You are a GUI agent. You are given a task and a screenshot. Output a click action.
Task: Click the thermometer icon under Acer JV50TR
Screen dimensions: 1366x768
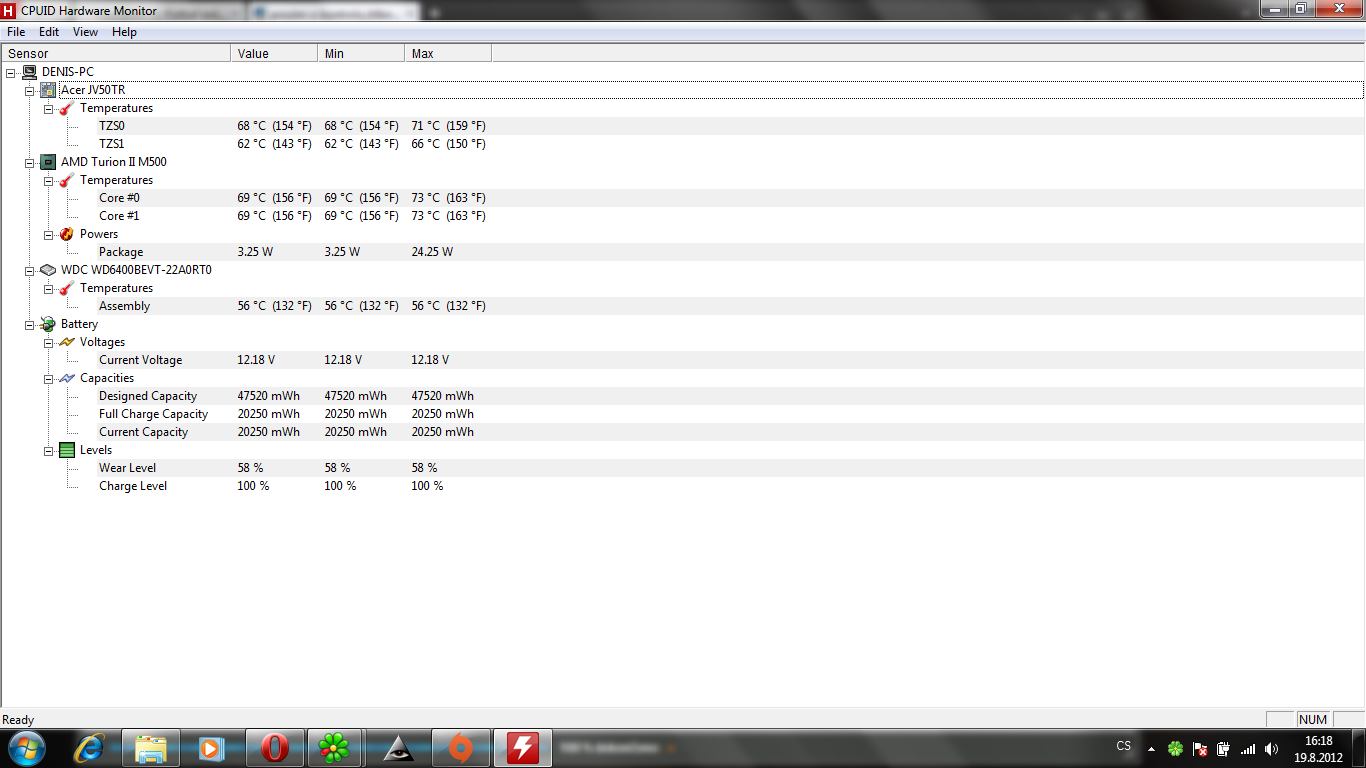point(67,108)
